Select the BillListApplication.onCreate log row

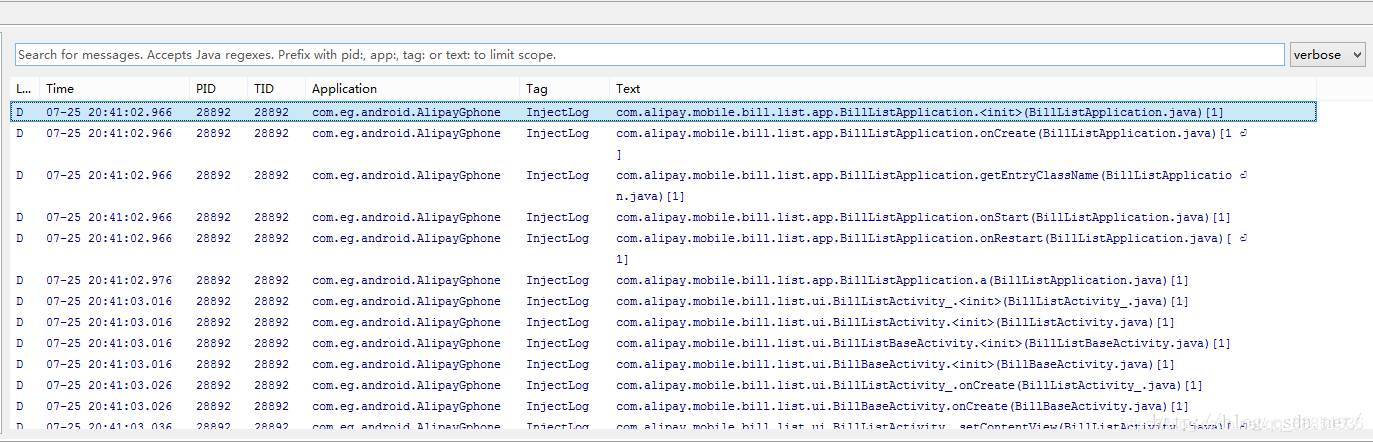click(x=663, y=144)
